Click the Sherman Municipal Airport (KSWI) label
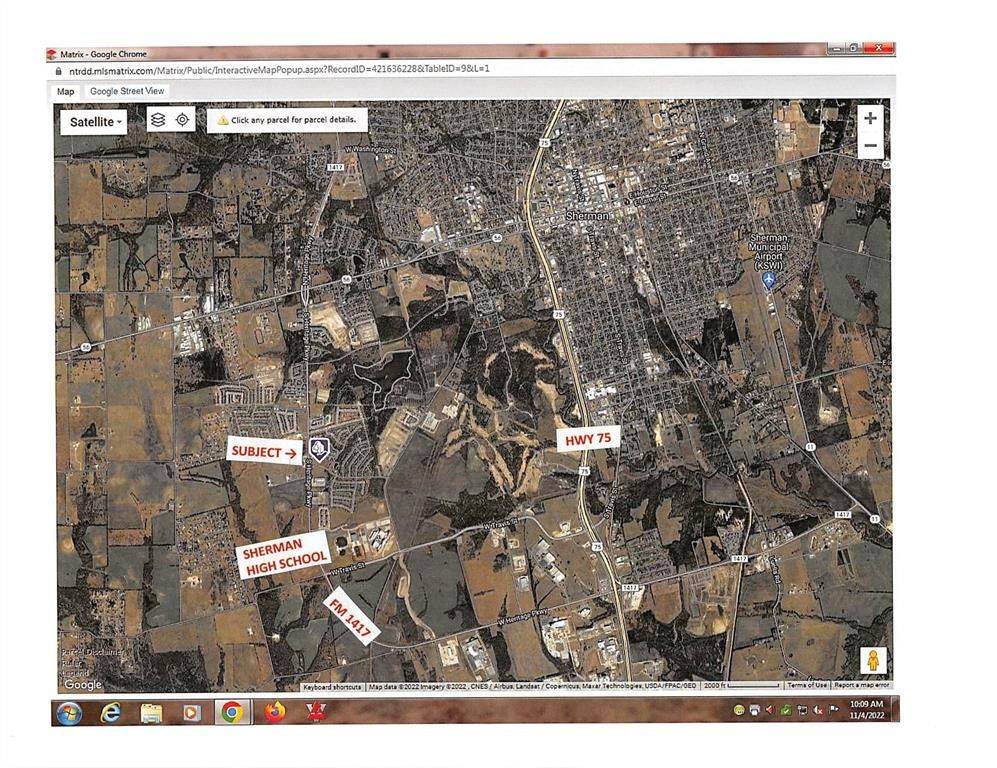 click(x=769, y=251)
